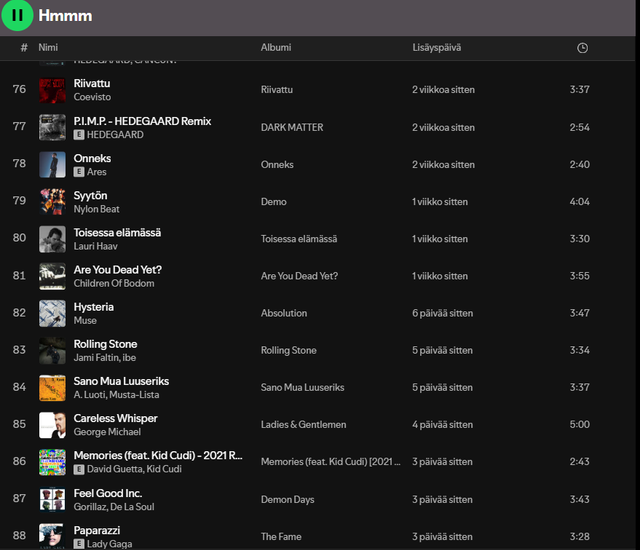Screen dimensions: 640x550
Task: Open artist Musta-Lista
Action: pyautogui.click(x=134, y=395)
